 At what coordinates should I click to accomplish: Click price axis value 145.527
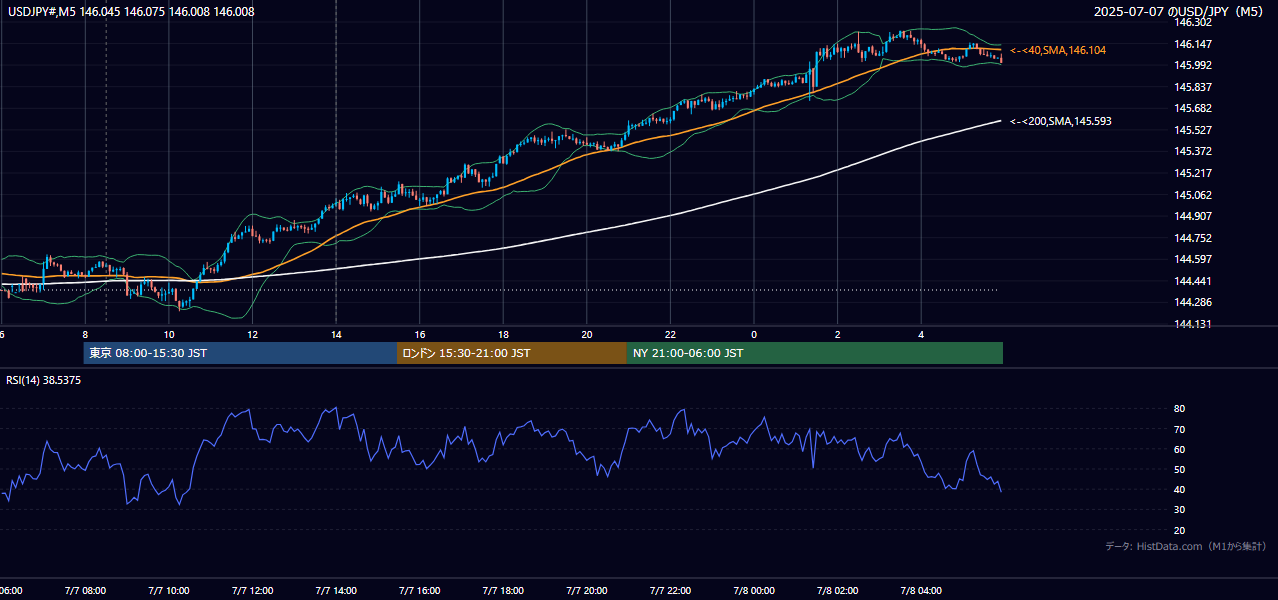coord(1193,130)
